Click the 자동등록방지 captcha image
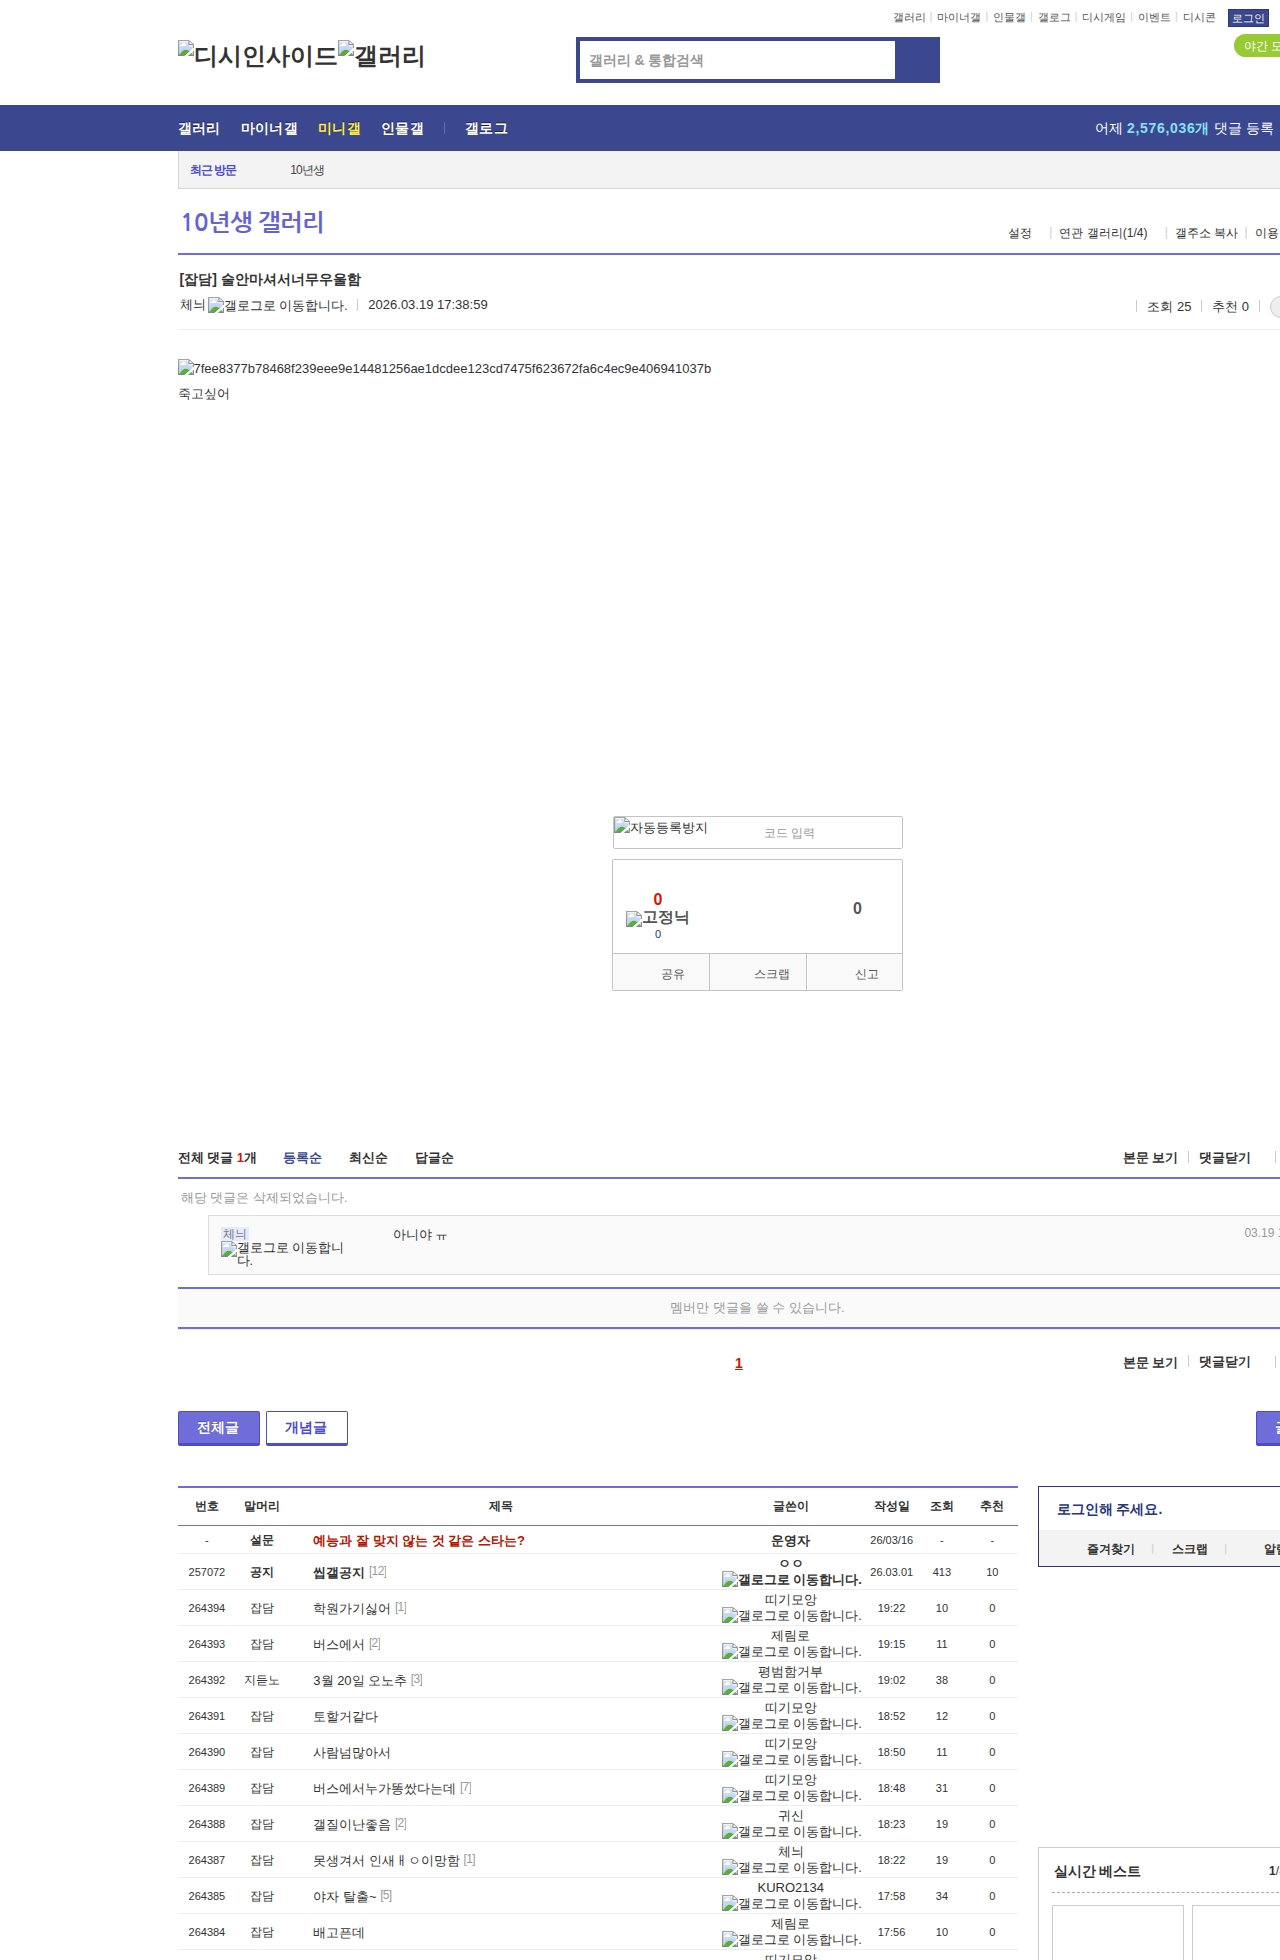This screenshot has width=1280, height=1960. point(661,828)
